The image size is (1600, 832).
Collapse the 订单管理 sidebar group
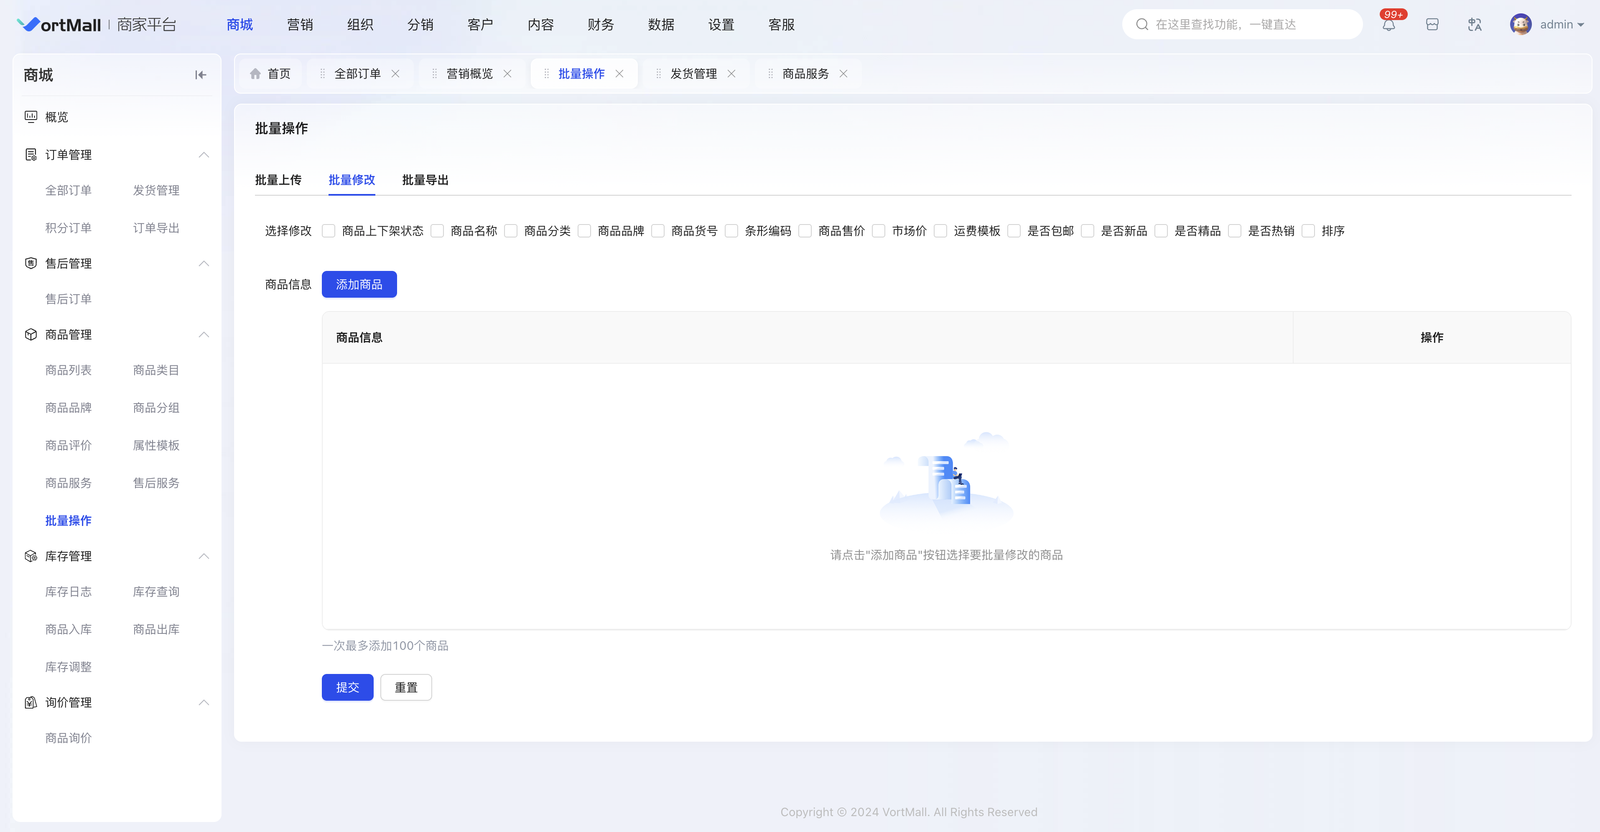[x=203, y=155]
